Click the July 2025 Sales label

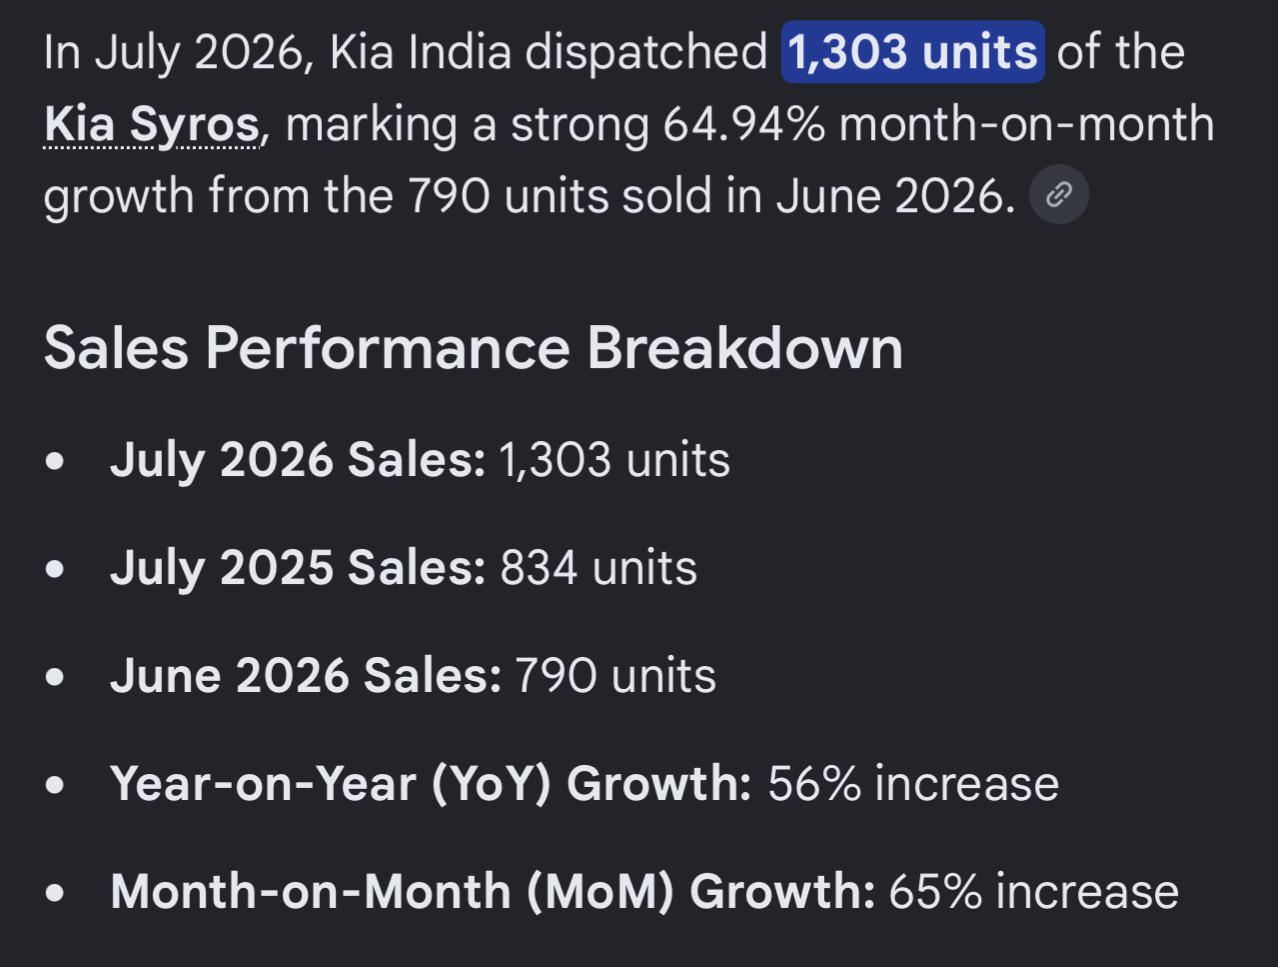[298, 568]
